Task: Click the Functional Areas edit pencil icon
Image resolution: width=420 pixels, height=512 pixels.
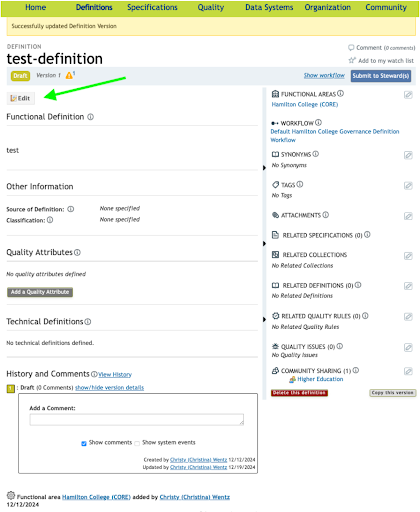Action: 408,95
